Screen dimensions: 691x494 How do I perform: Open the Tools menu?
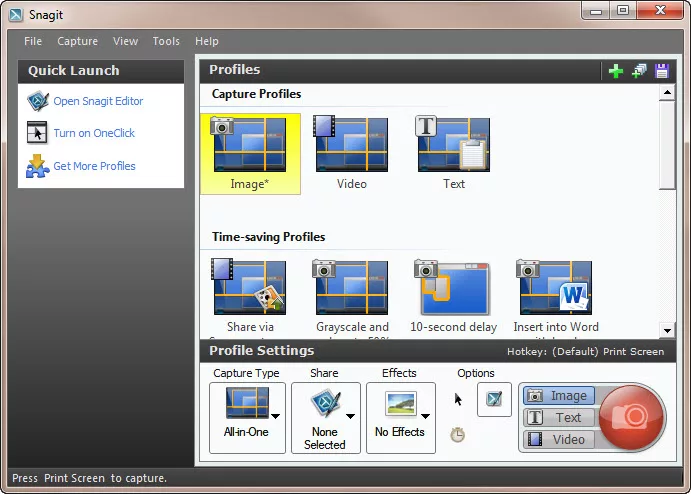[x=166, y=41]
